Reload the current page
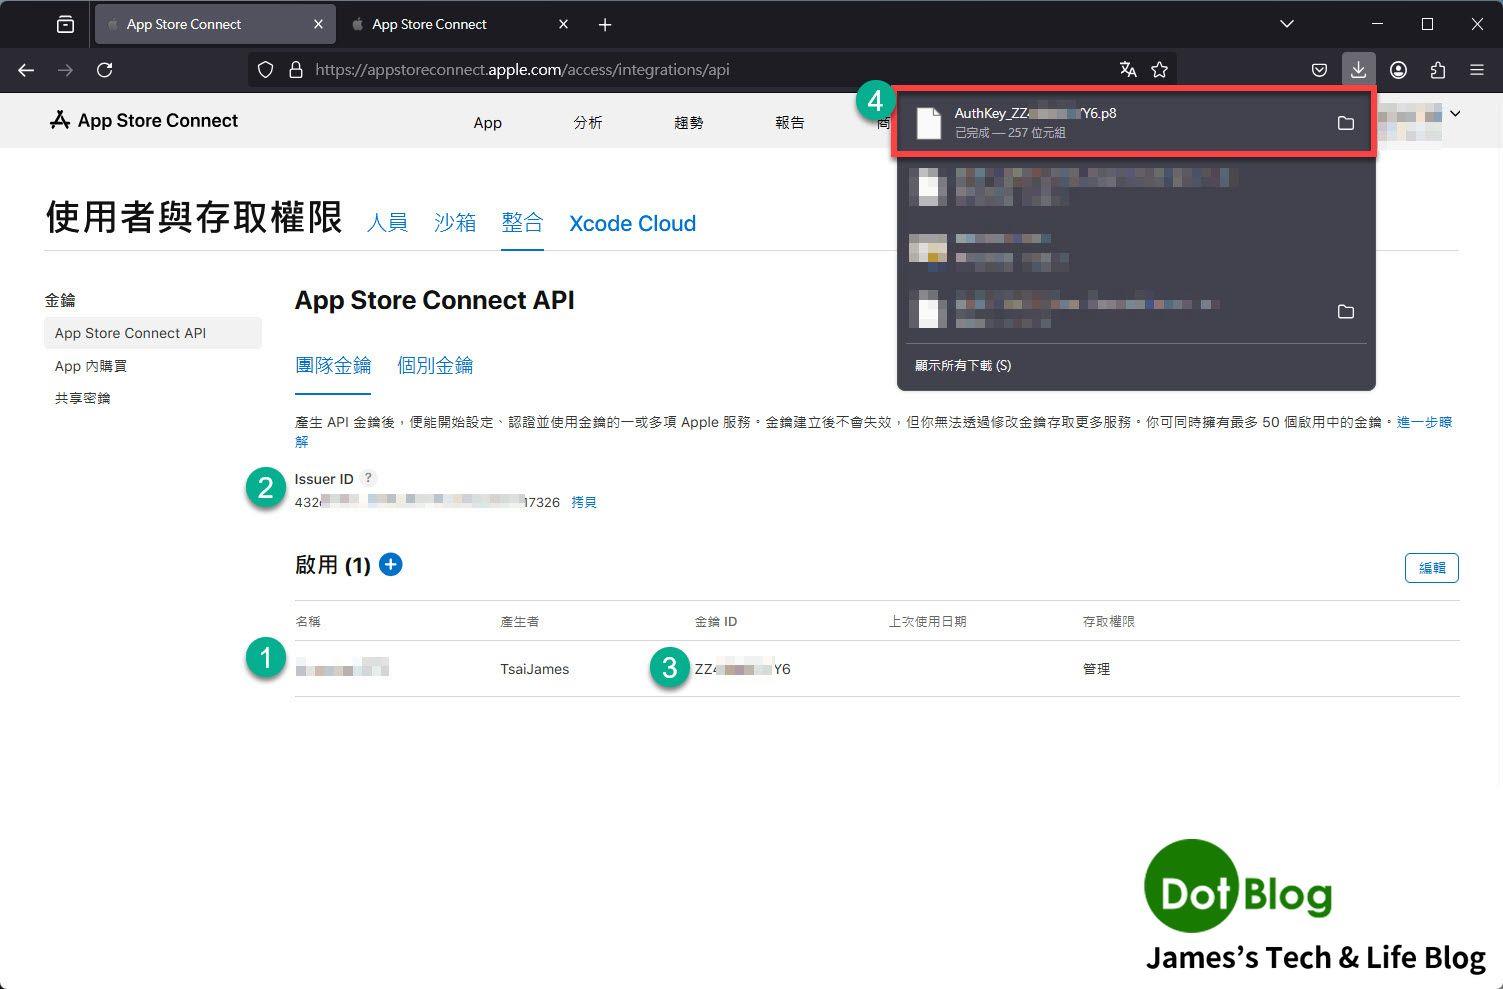1503x989 pixels. tap(104, 70)
